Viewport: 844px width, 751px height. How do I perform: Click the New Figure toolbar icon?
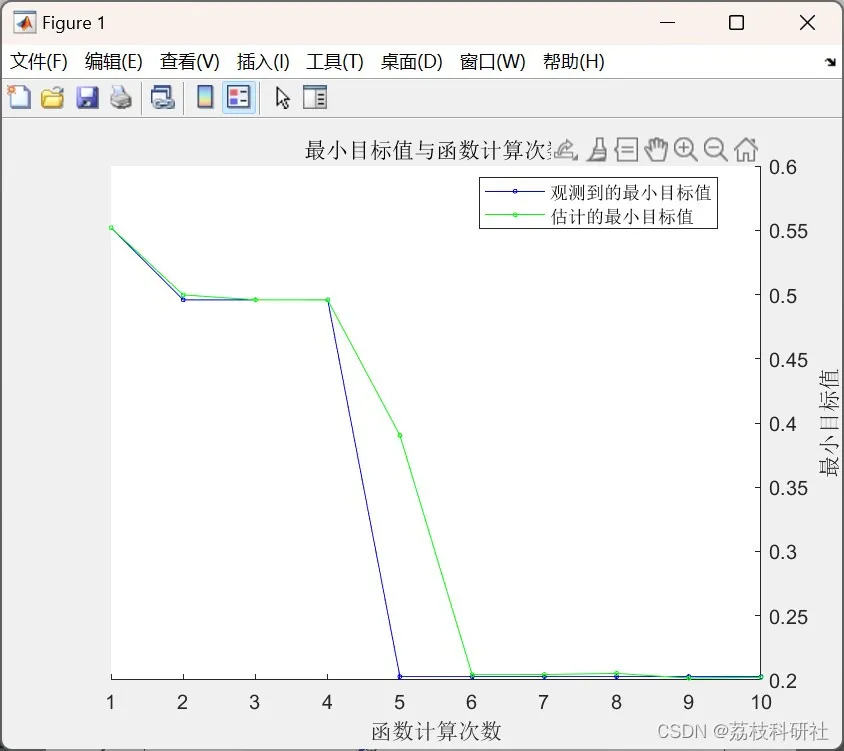[x=19, y=97]
